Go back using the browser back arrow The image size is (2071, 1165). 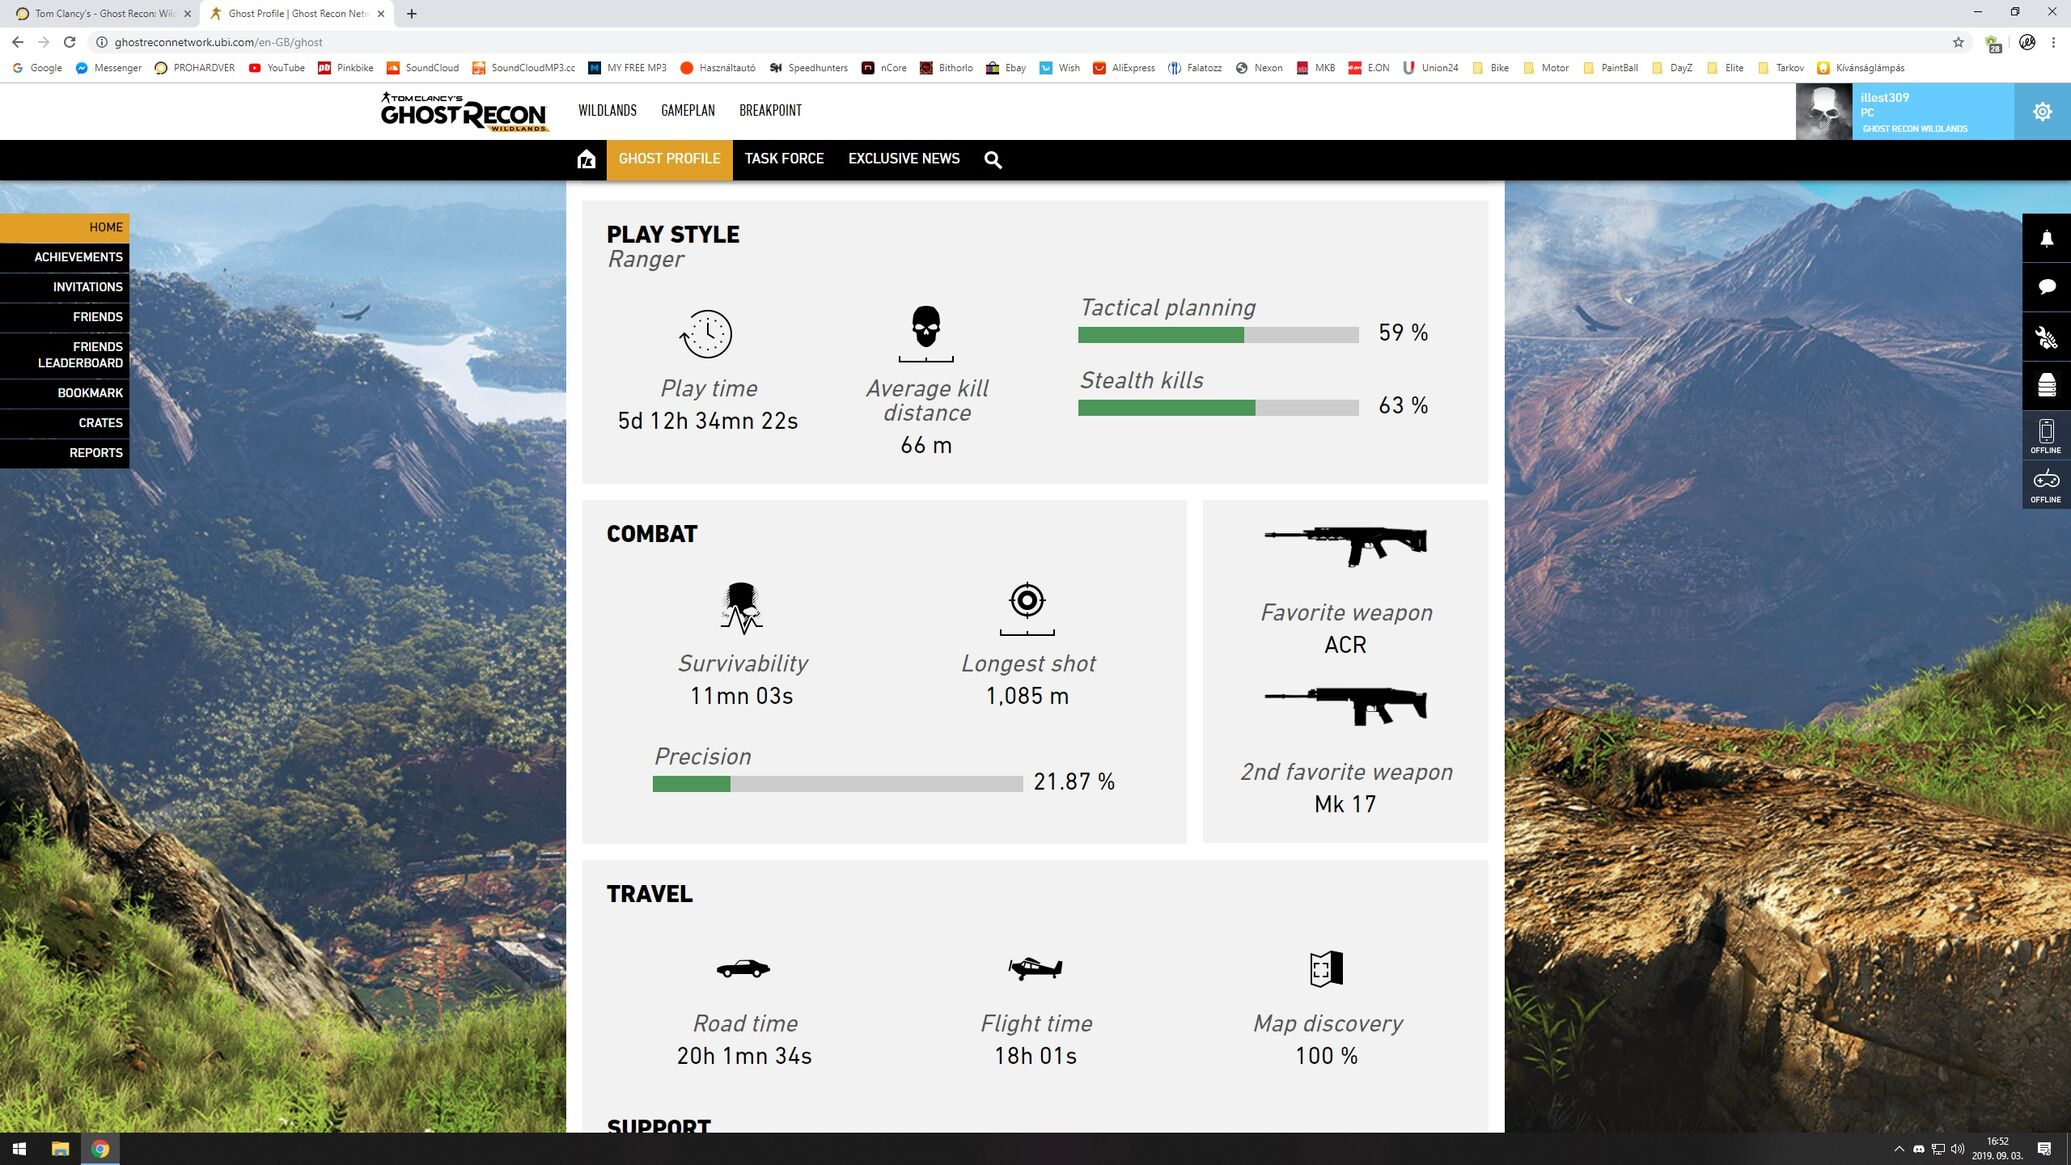17,42
